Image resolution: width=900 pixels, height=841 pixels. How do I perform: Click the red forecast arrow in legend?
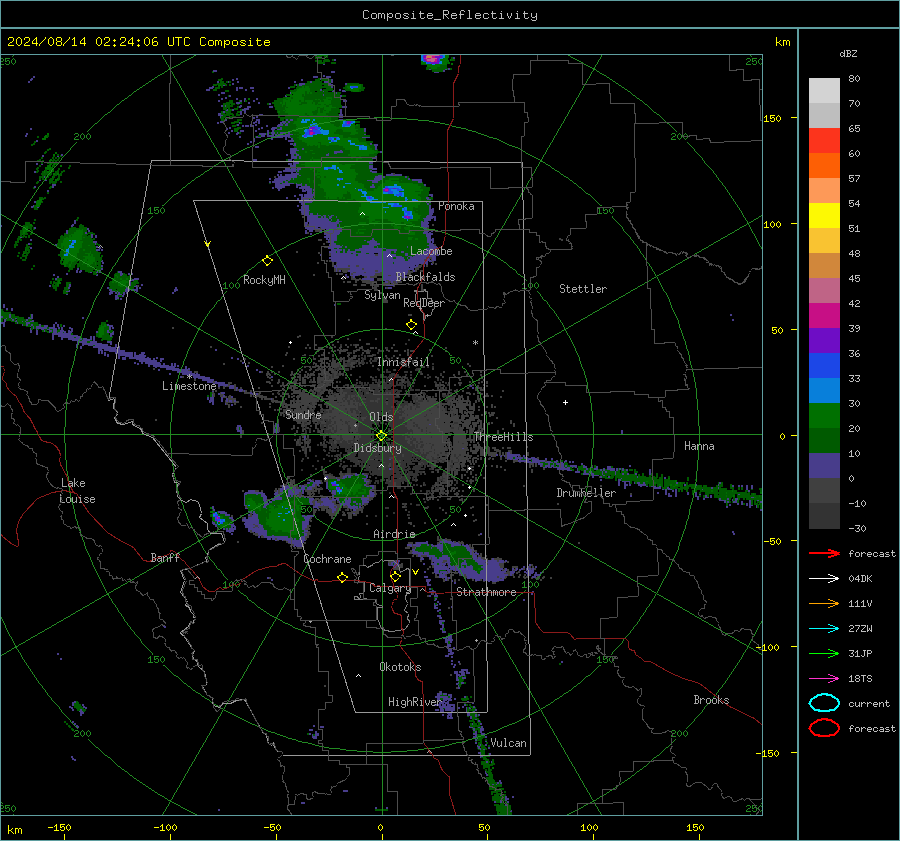824,553
